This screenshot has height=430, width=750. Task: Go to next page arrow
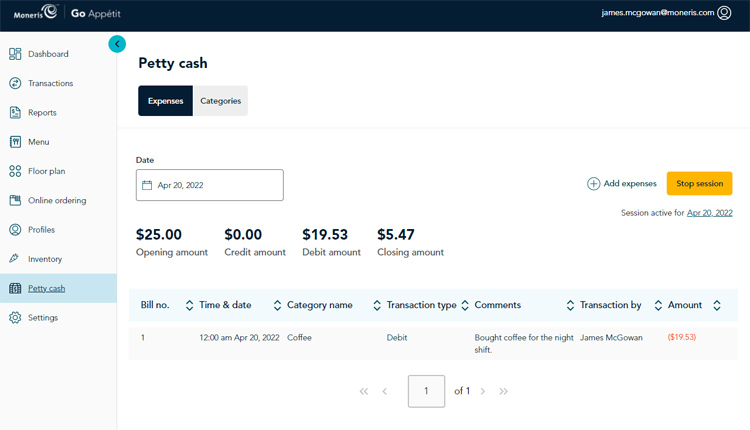tap(483, 391)
